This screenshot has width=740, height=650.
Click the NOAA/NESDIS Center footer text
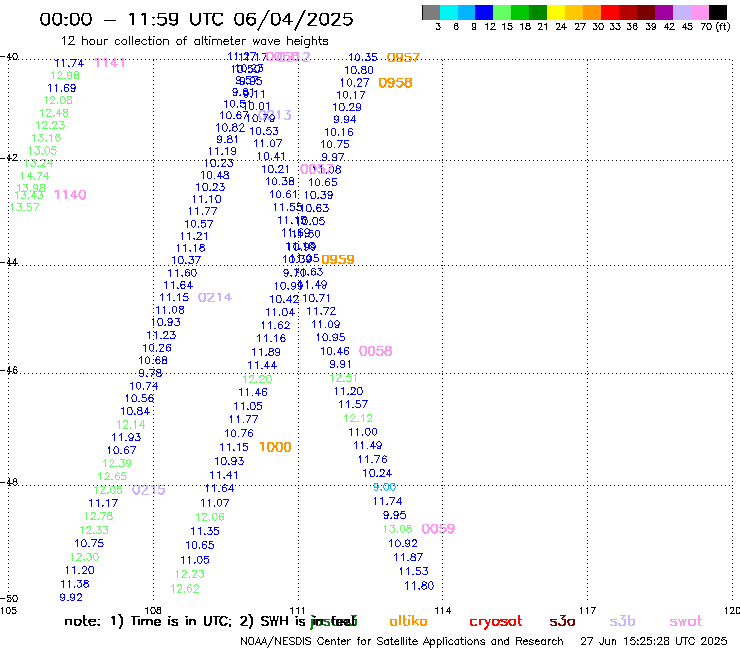pos(402,641)
